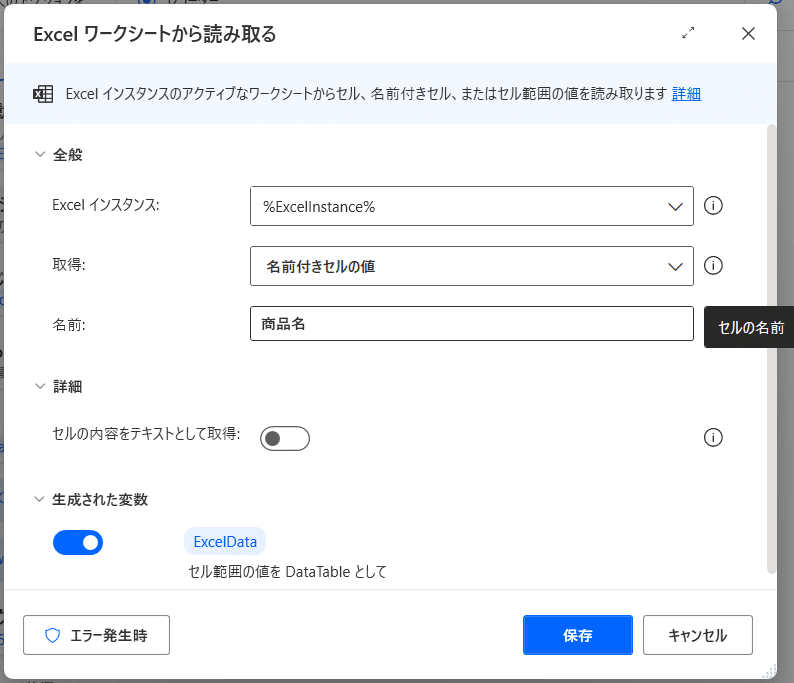Click the ExcelData variable chip

pyautogui.click(x=225, y=542)
